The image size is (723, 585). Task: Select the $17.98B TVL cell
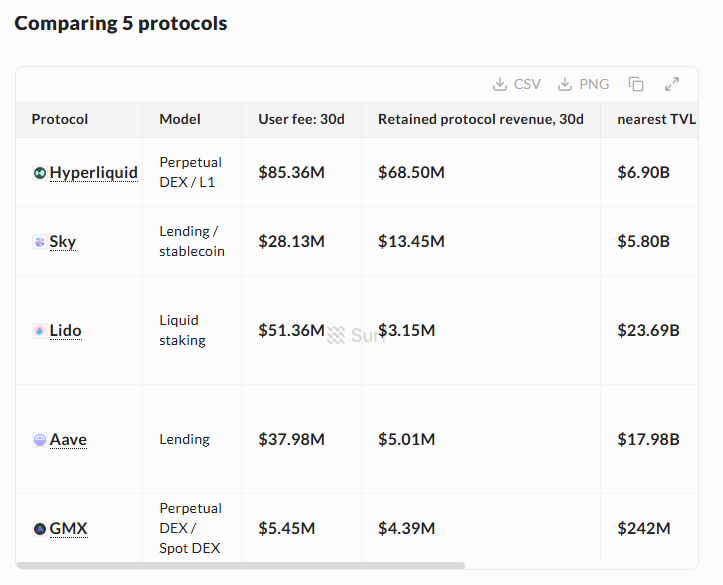(x=649, y=439)
